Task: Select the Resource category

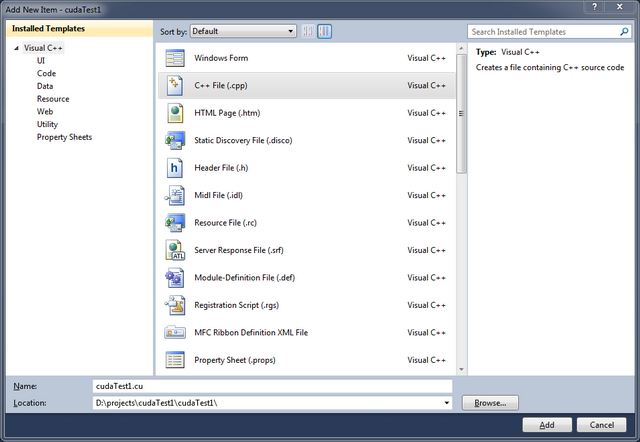Action: point(53,99)
